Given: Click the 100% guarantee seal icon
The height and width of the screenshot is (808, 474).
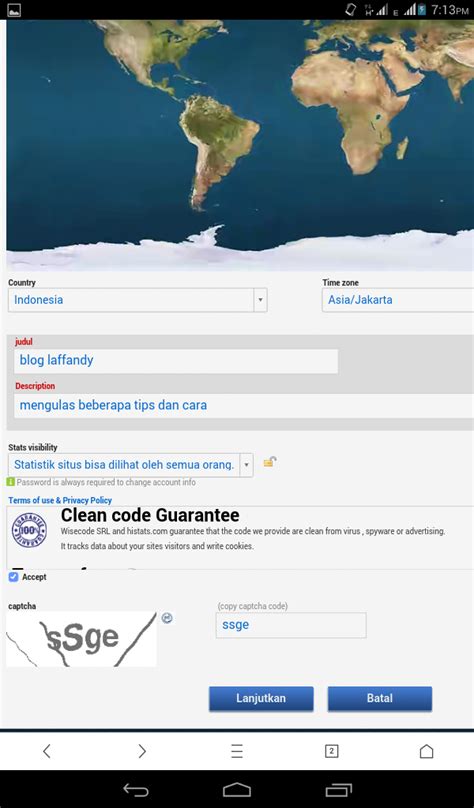Looking at the screenshot, I should pyautogui.click(x=29, y=529).
